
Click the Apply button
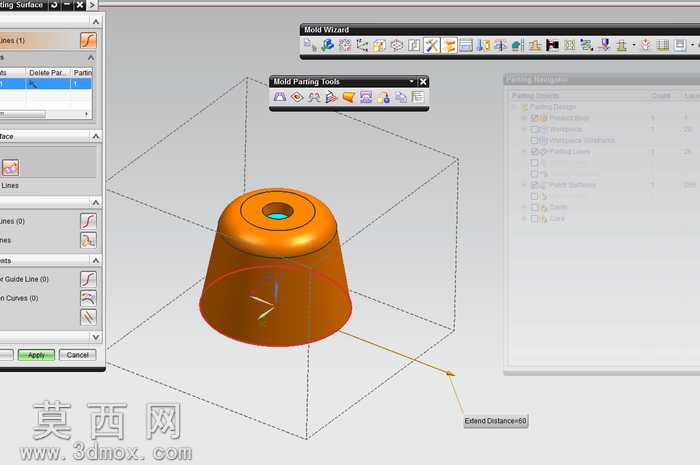point(36,355)
